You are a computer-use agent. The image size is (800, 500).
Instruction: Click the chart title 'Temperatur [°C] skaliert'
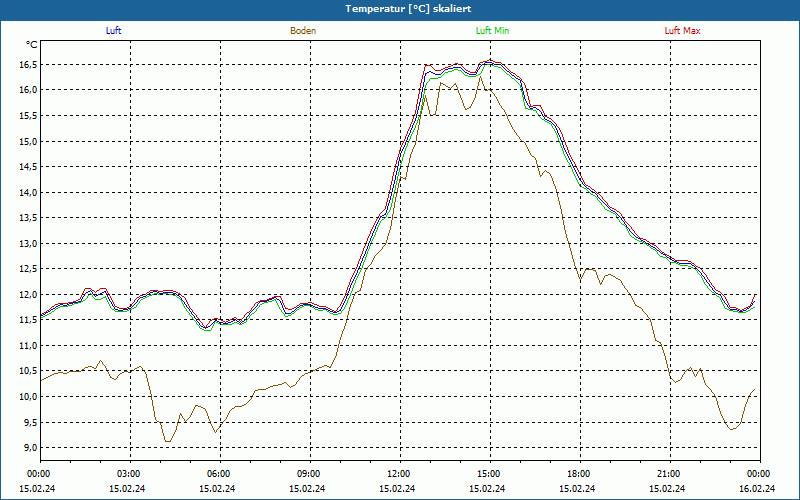click(408, 9)
